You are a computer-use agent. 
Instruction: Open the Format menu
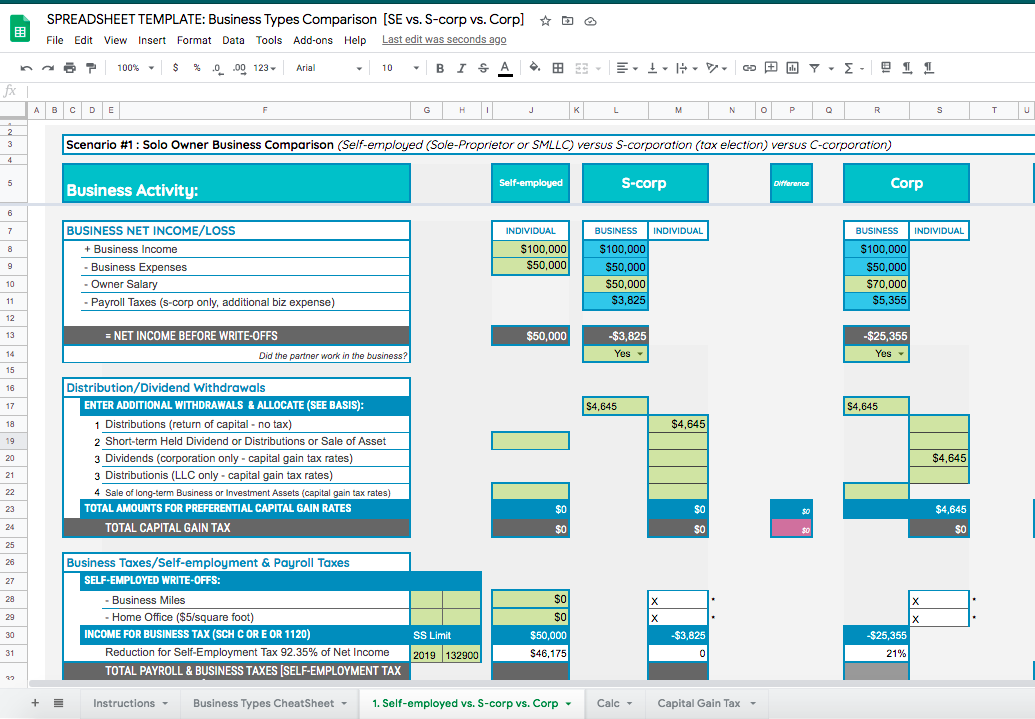(x=194, y=40)
